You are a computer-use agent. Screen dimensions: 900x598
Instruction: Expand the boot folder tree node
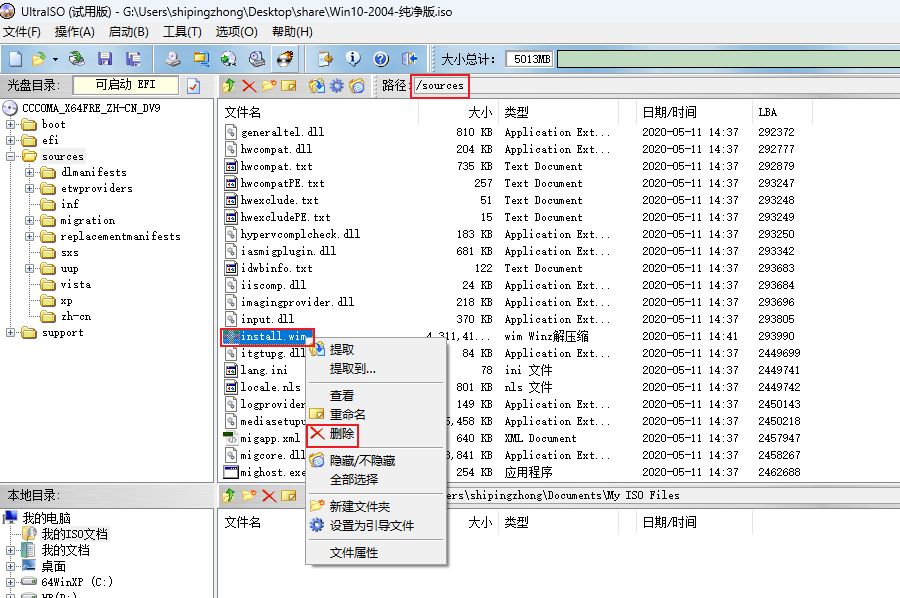click(x=12, y=125)
